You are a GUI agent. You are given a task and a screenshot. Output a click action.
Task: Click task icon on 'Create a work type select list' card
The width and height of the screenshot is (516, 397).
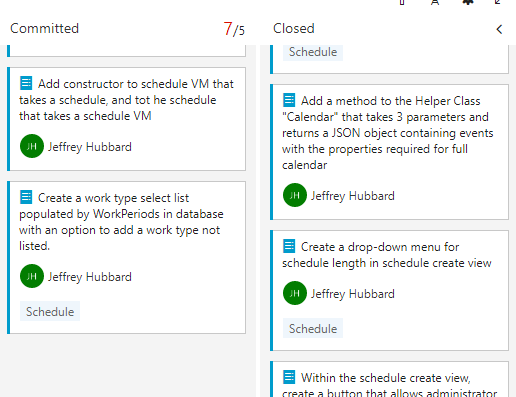pos(26,197)
